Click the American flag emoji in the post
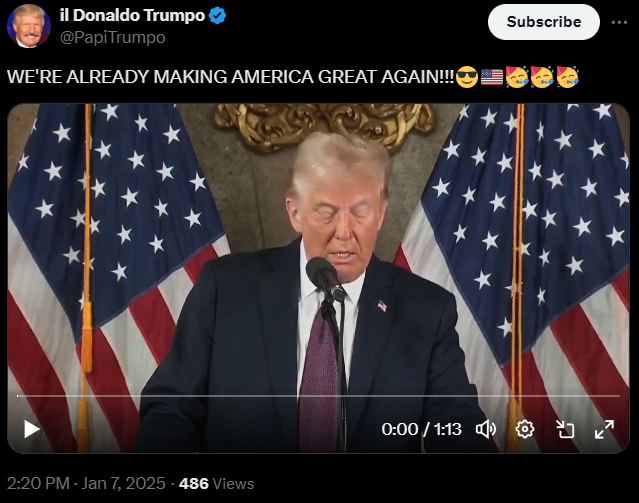The height and width of the screenshot is (503, 639). [492, 77]
